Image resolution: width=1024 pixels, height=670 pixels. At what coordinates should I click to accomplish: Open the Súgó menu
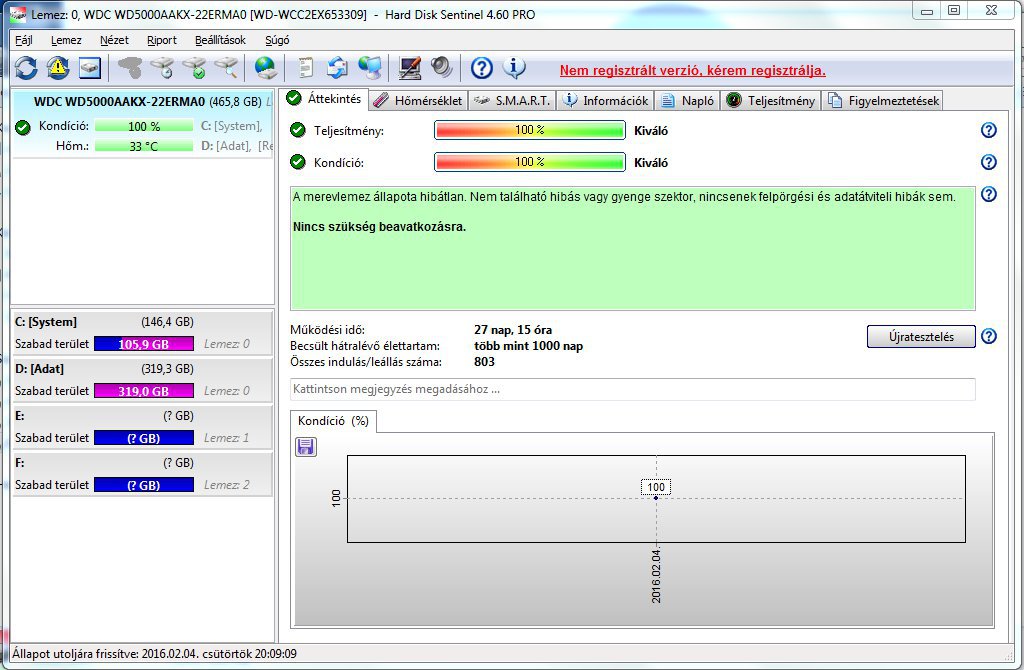(277, 40)
